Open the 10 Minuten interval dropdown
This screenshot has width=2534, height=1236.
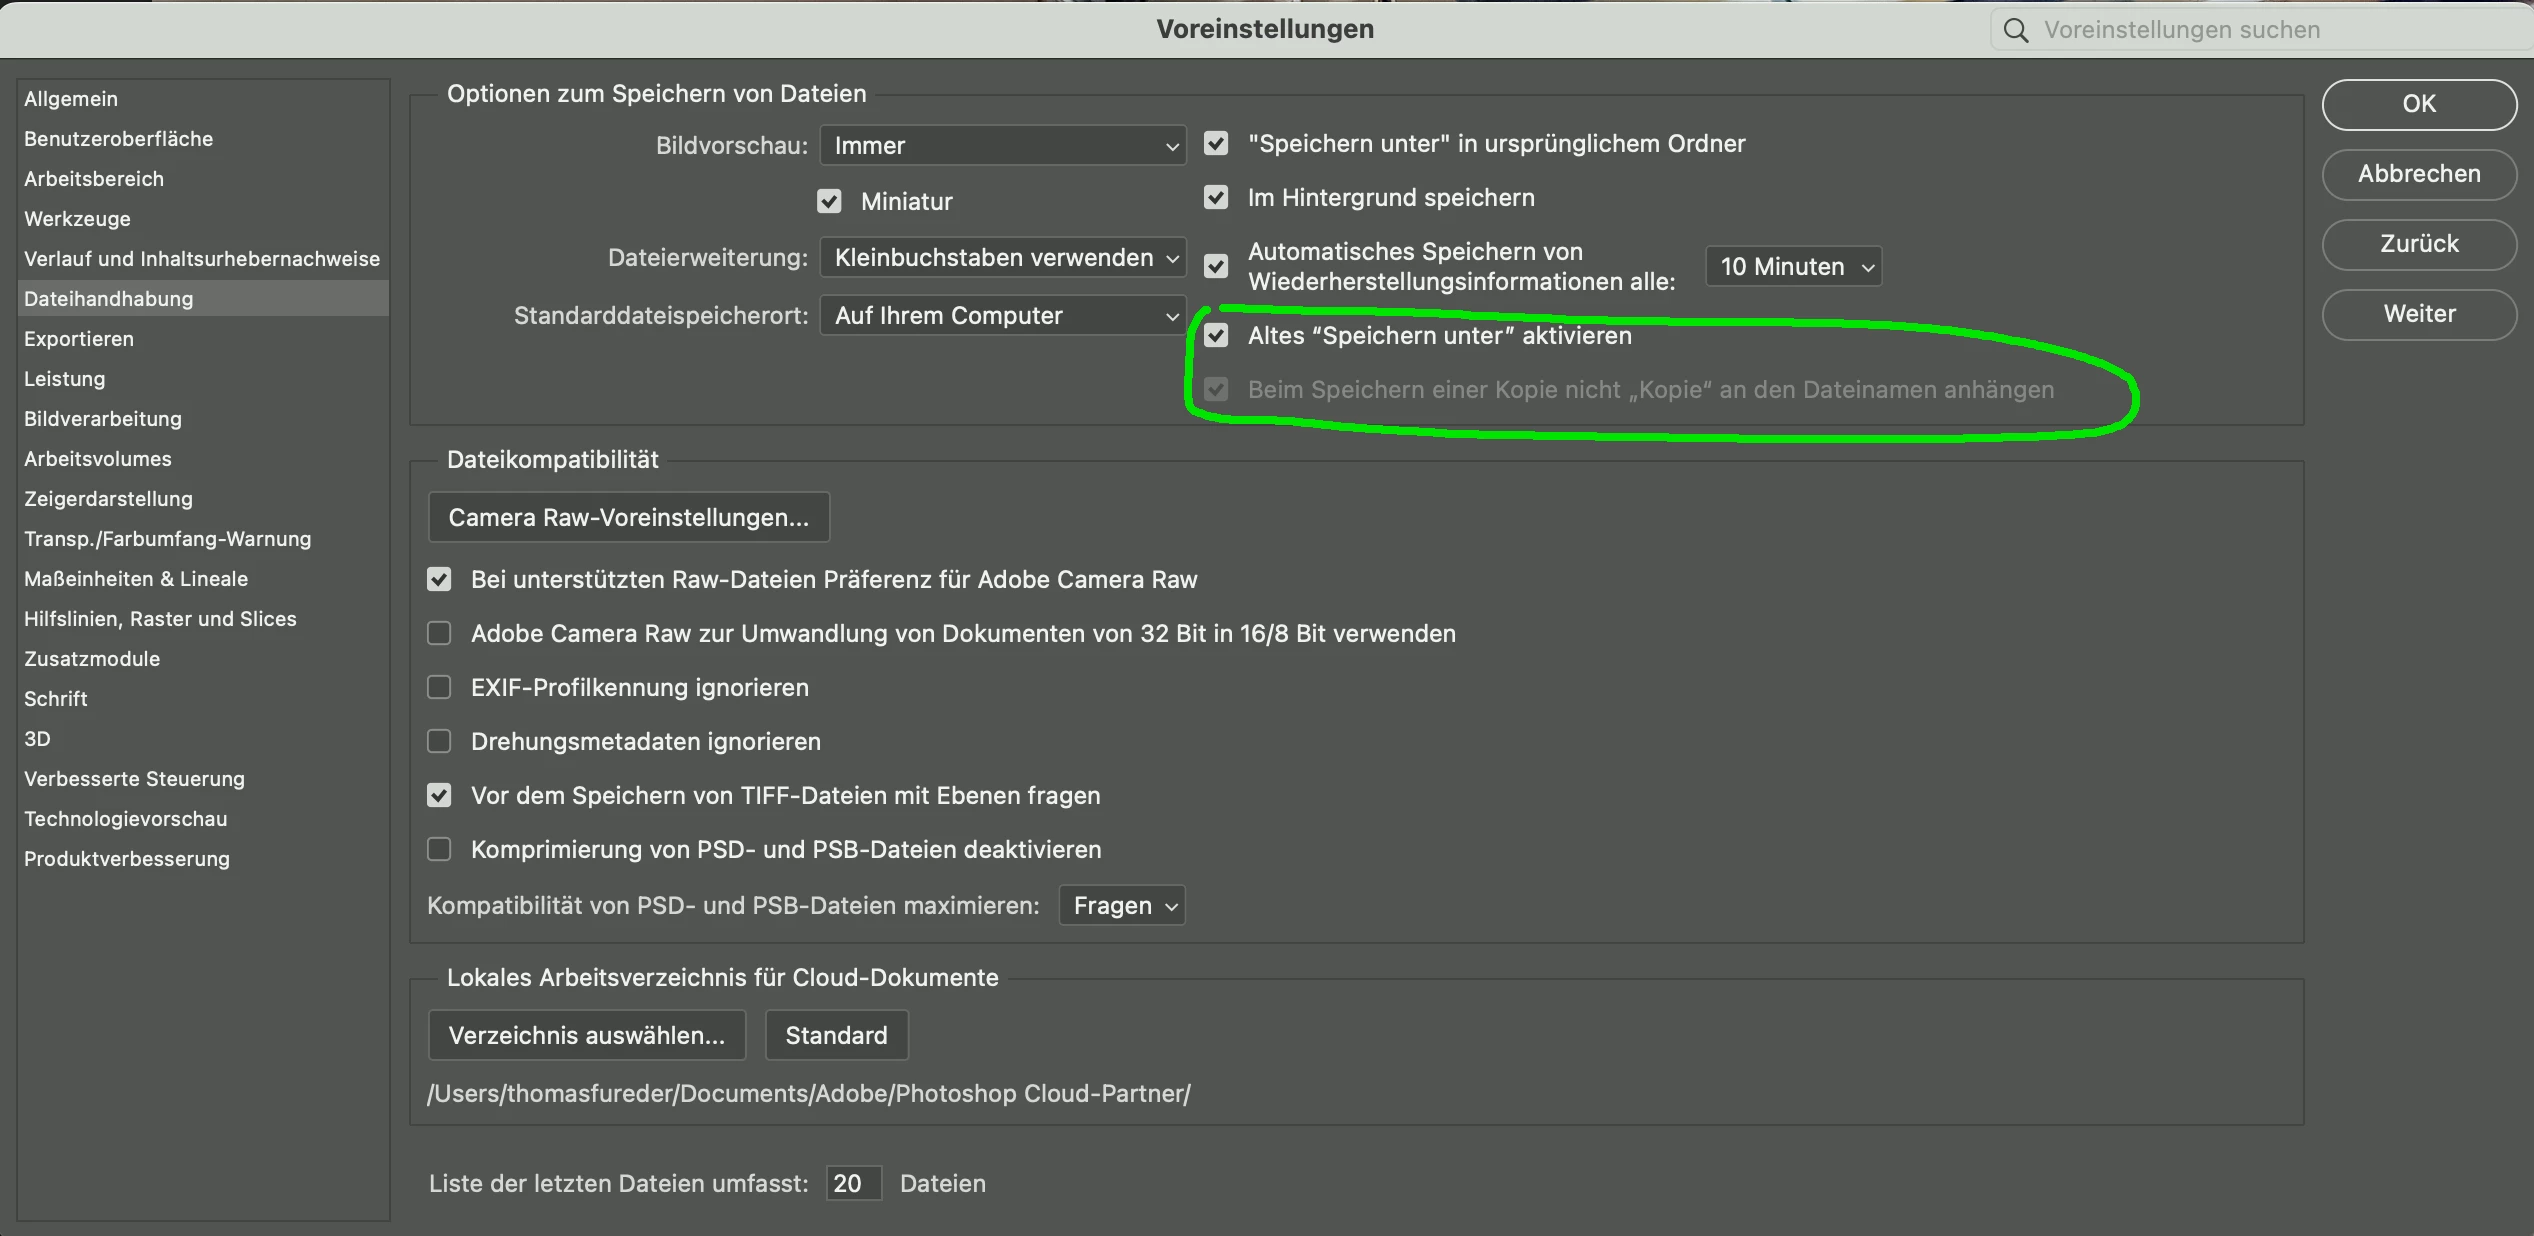(x=1794, y=267)
